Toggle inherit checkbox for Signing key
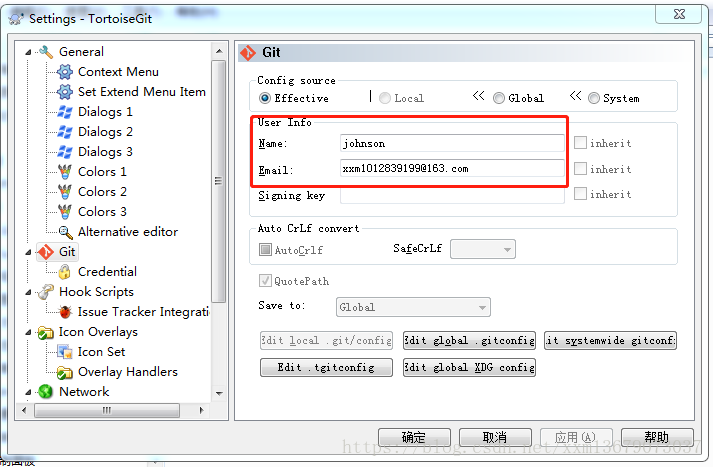Viewport: 713px width, 467px height. 580,194
